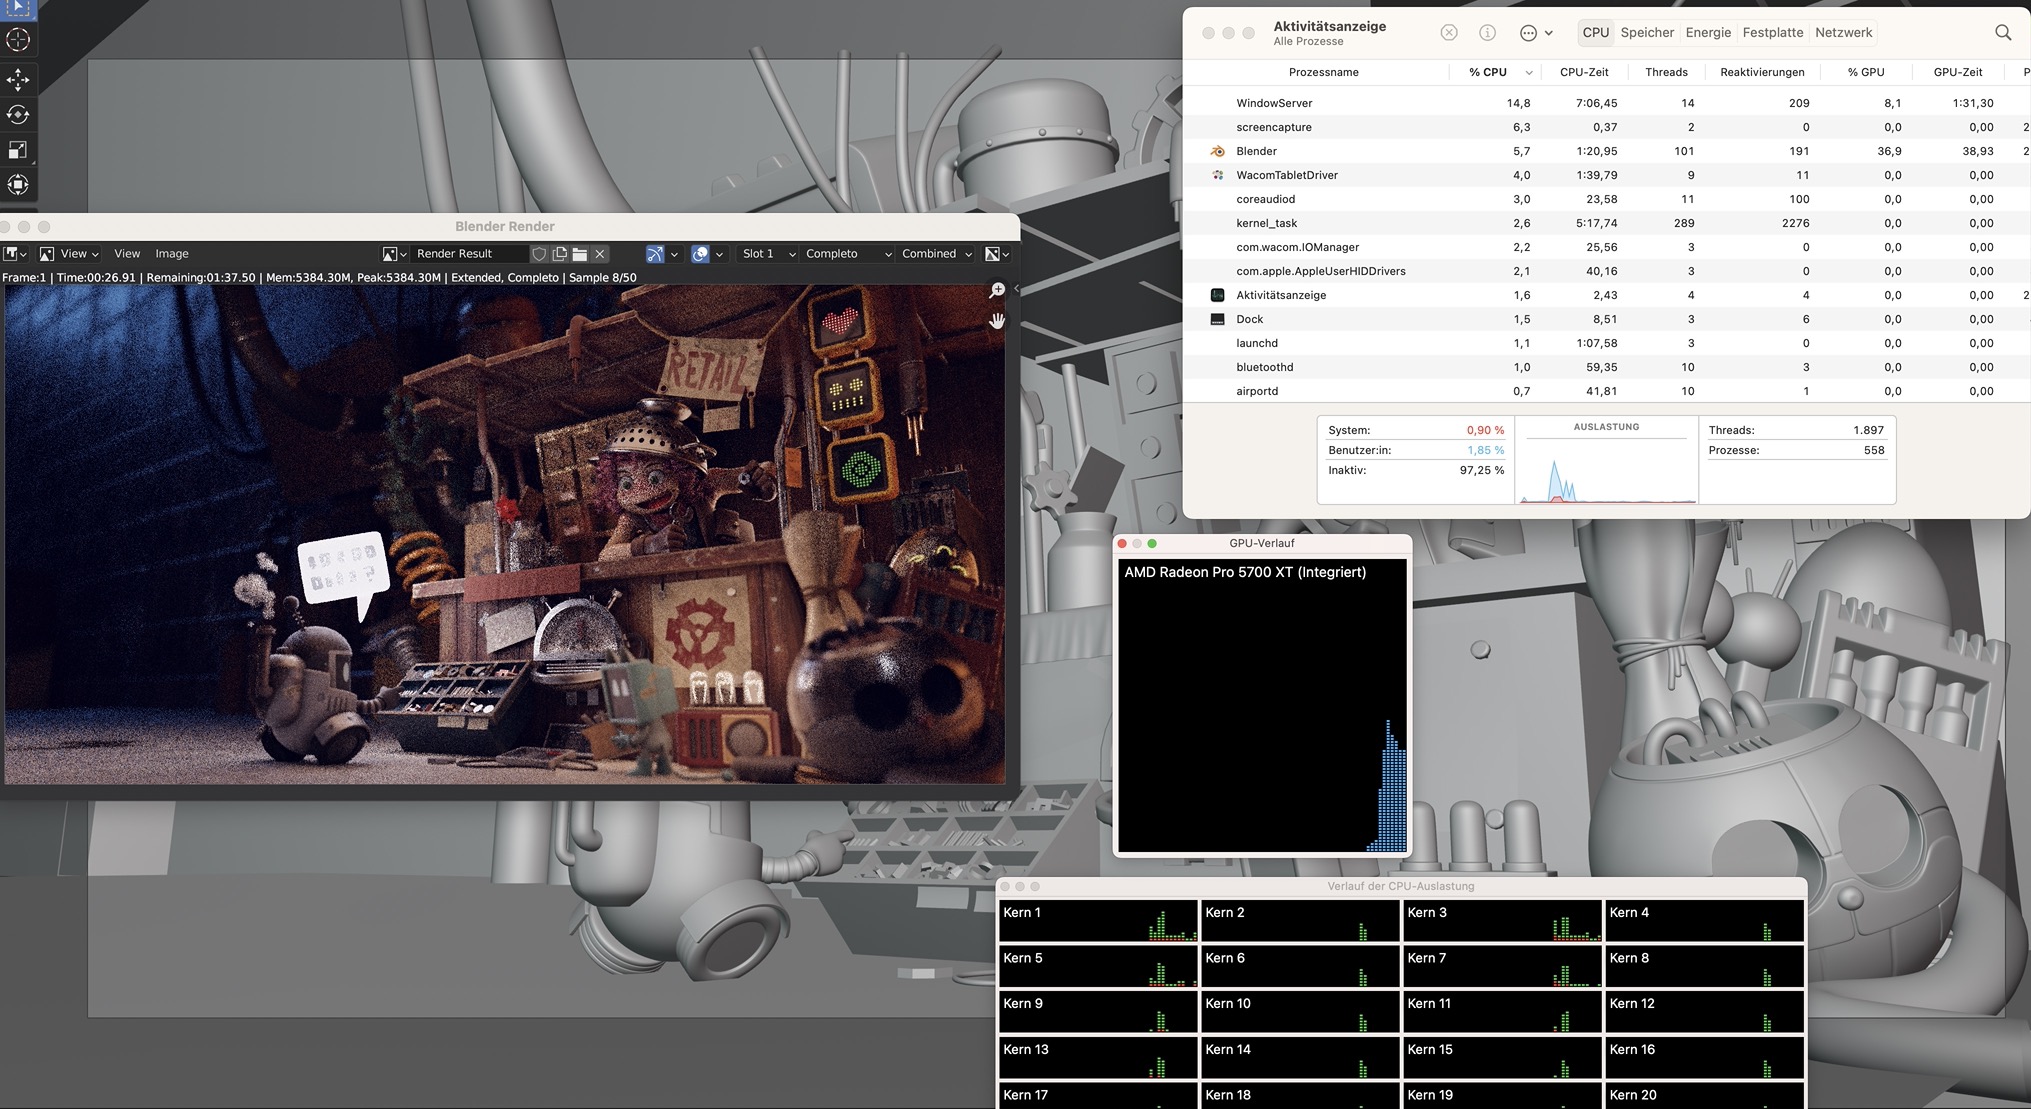Screen dimensions: 2031x1109
Task: Unlink the Render Result image with X
Action: pyautogui.click(x=600, y=254)
